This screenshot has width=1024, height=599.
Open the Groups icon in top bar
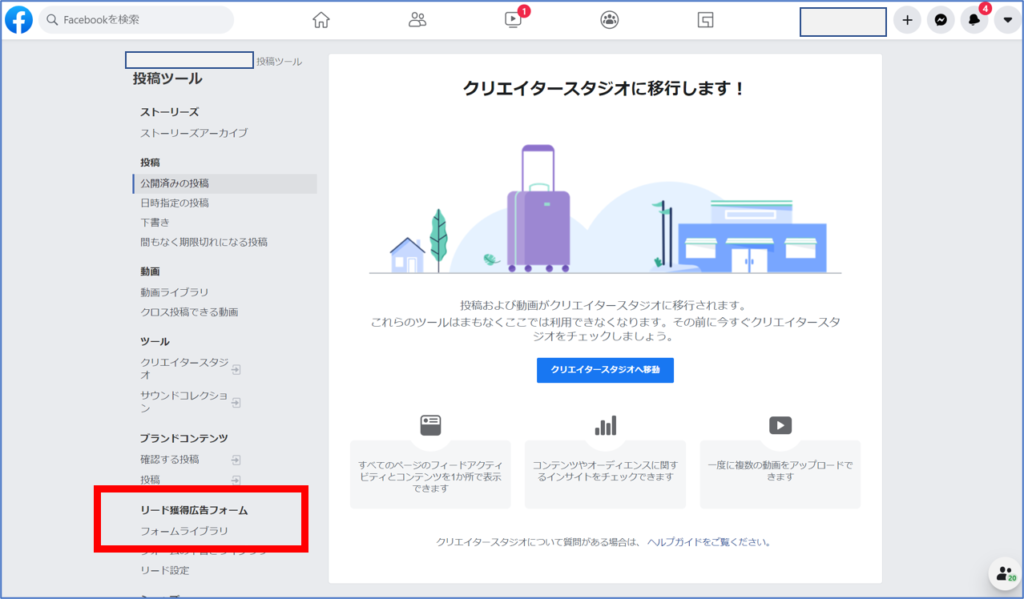609,20
